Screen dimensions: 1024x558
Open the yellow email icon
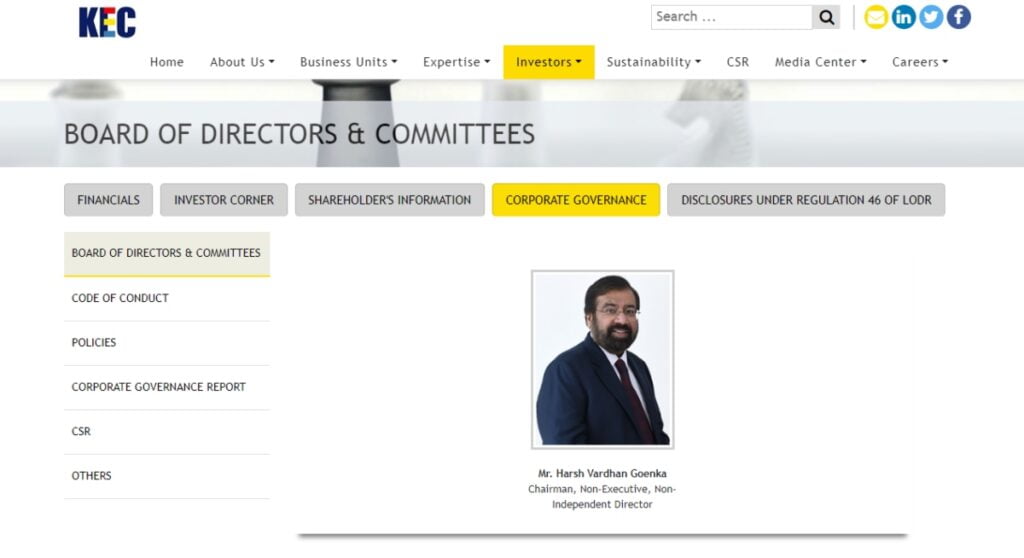point(876,17)
